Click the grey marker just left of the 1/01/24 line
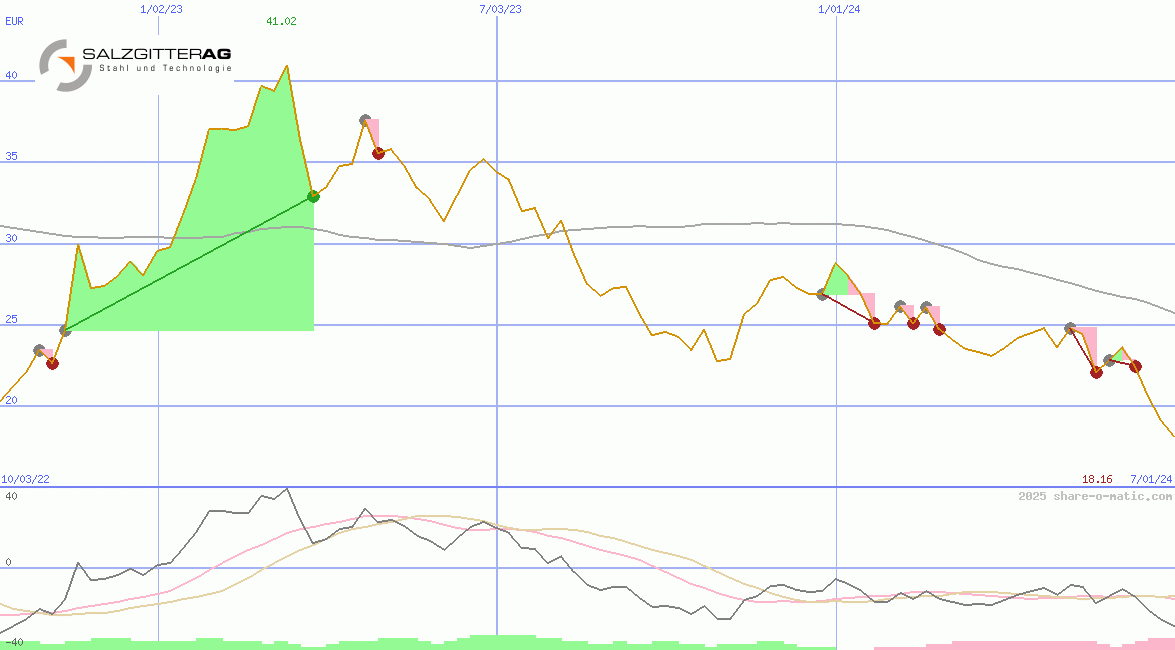This screenshot has width=1175, height=650. (822, 294)
